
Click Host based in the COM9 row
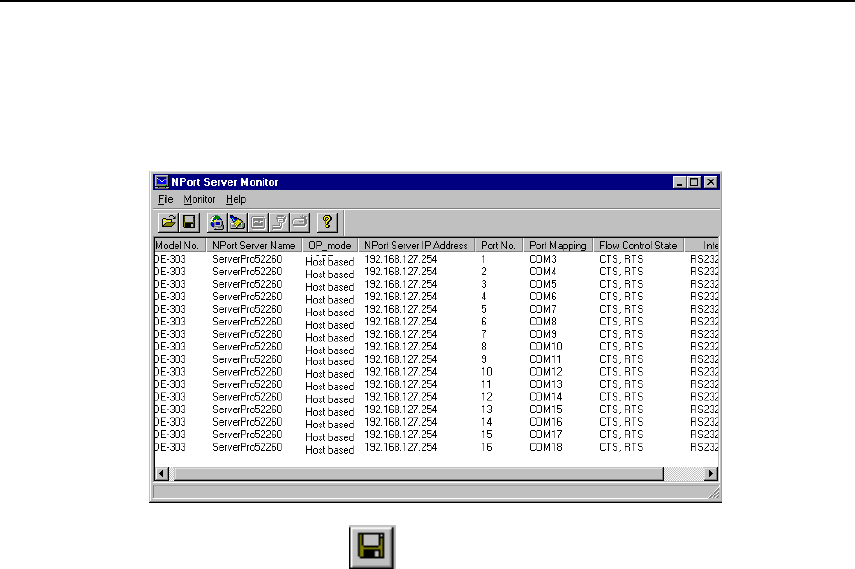(x=329, y=338)
